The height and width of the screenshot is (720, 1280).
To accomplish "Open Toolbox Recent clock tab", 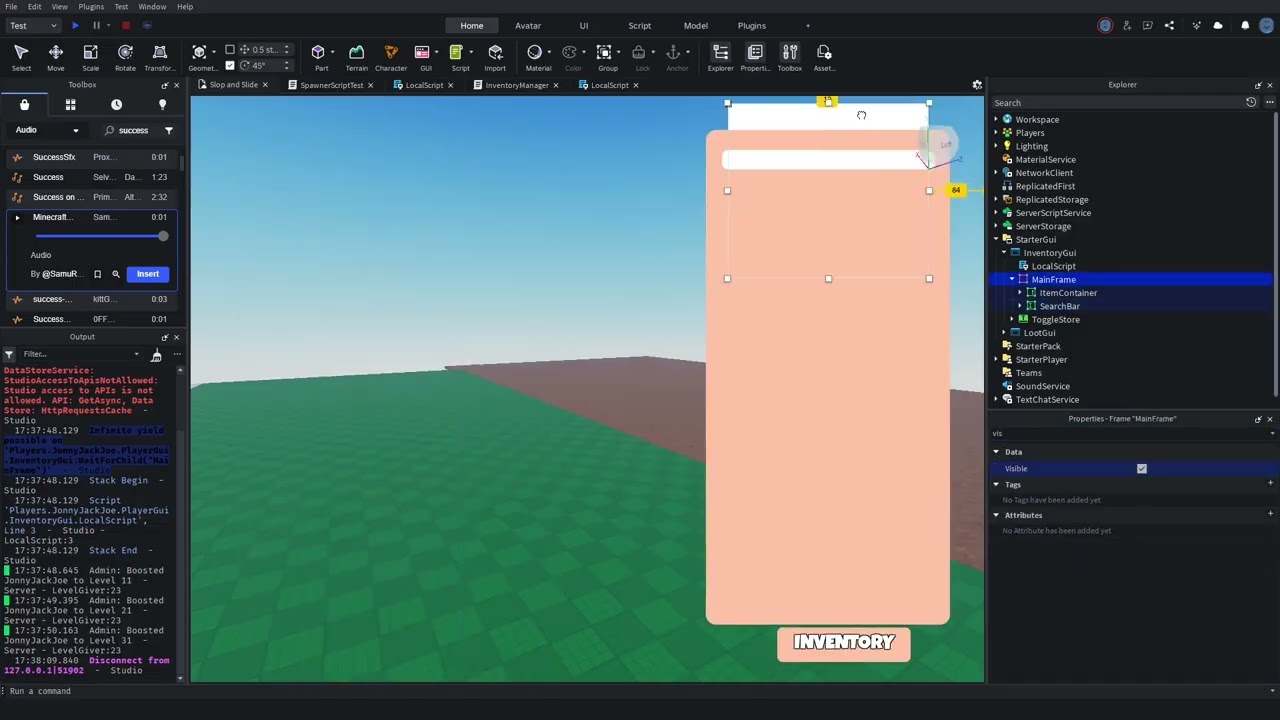I will point(116,104).
